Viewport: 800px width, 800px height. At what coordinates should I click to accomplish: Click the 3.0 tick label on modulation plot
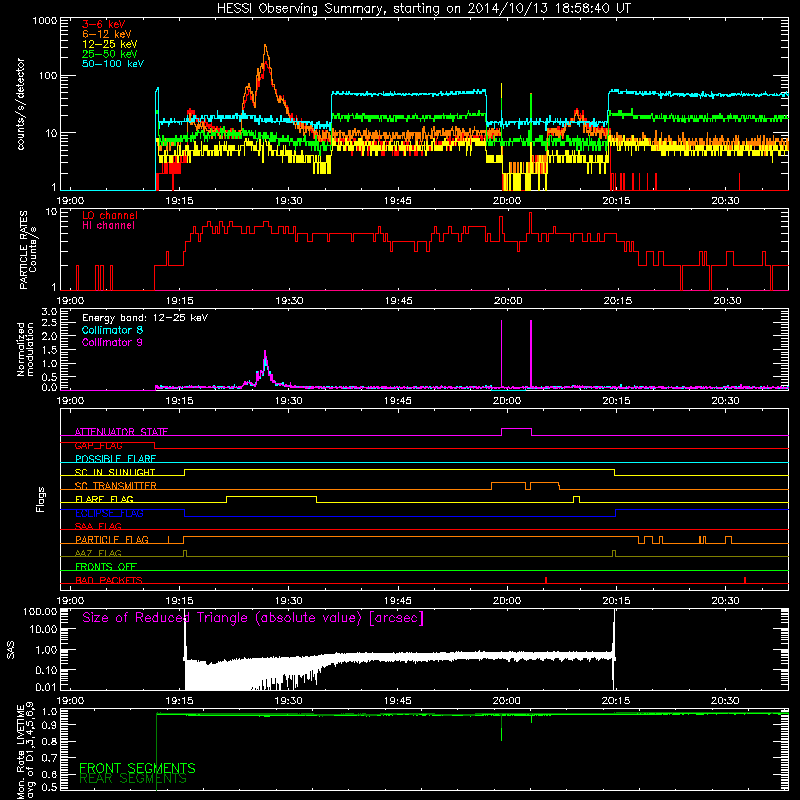(49, 312)
